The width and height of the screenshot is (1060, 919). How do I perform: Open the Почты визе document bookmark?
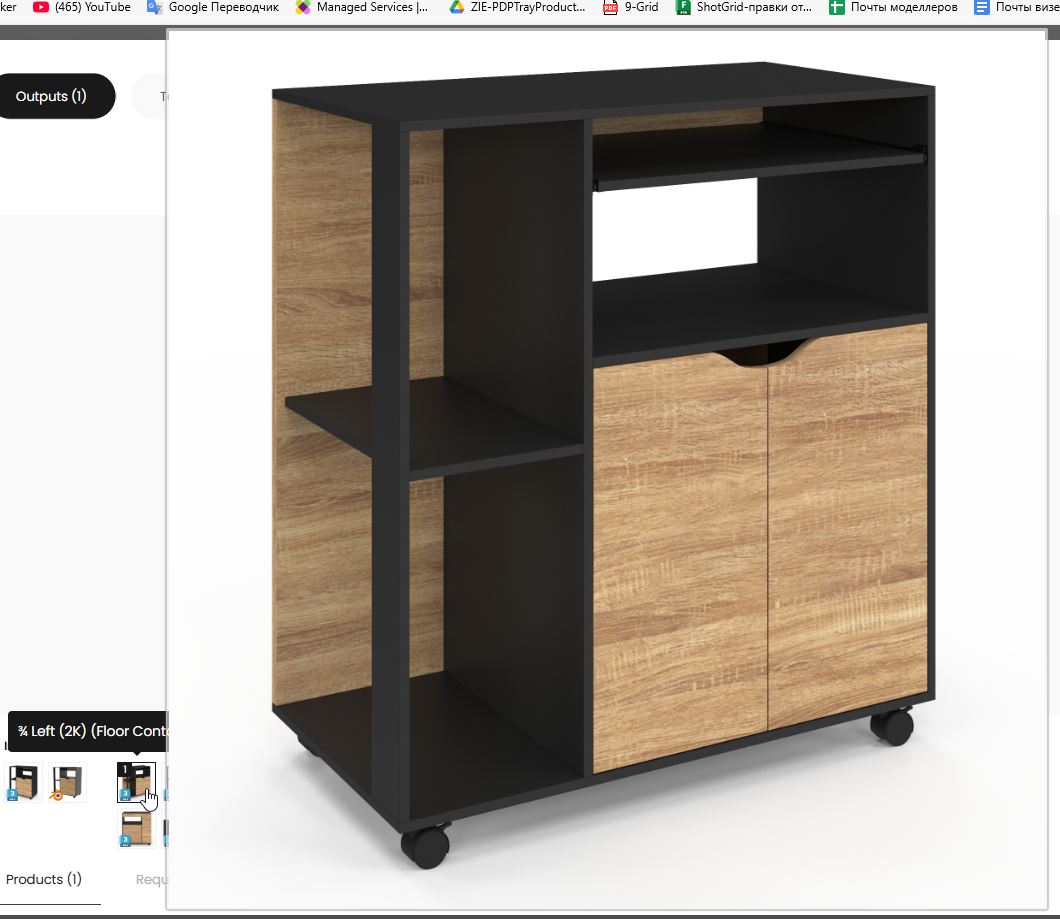(1016, 7)
